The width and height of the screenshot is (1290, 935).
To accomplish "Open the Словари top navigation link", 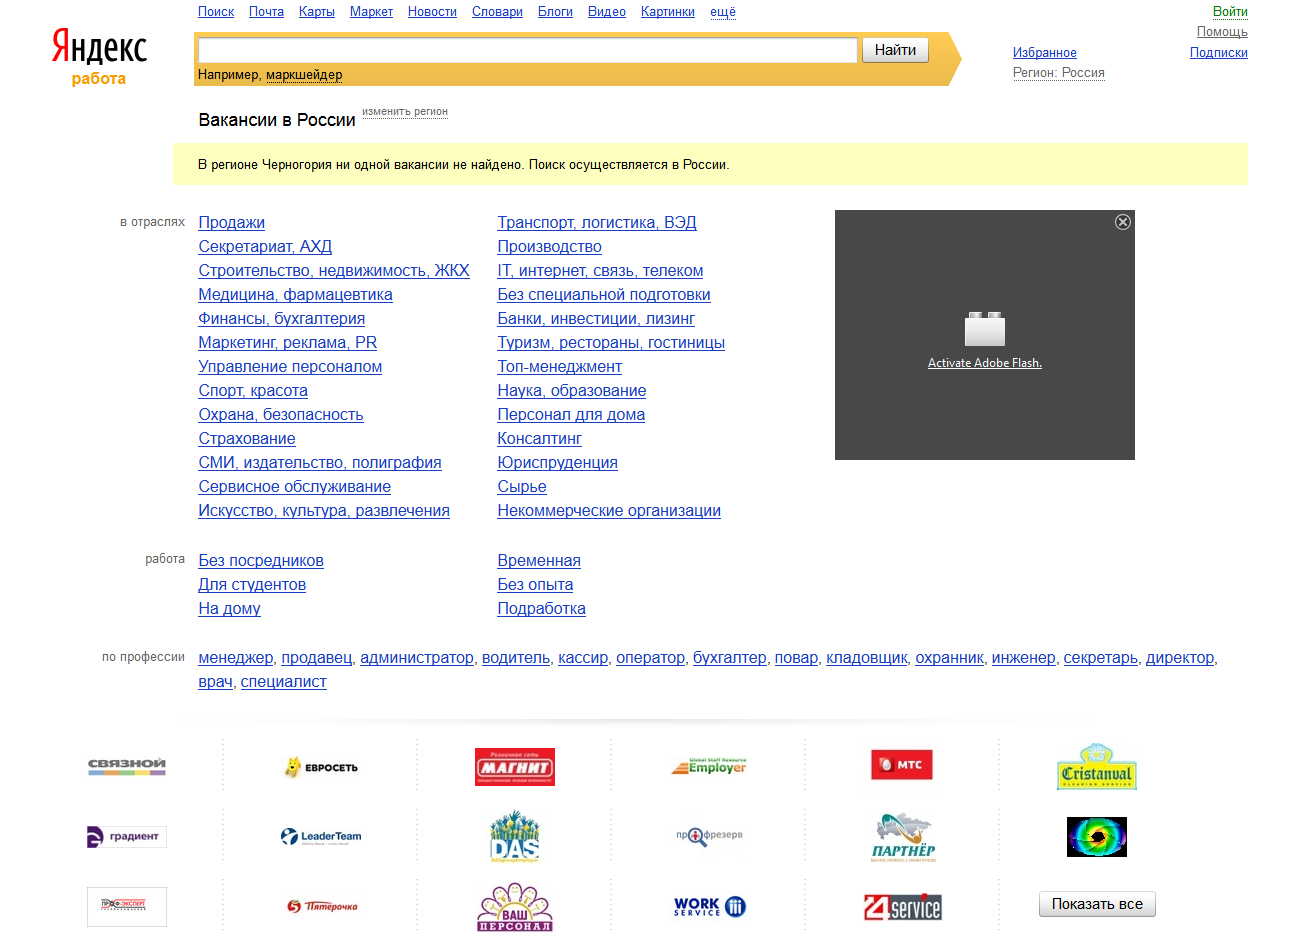I will (x=497, y=12).
